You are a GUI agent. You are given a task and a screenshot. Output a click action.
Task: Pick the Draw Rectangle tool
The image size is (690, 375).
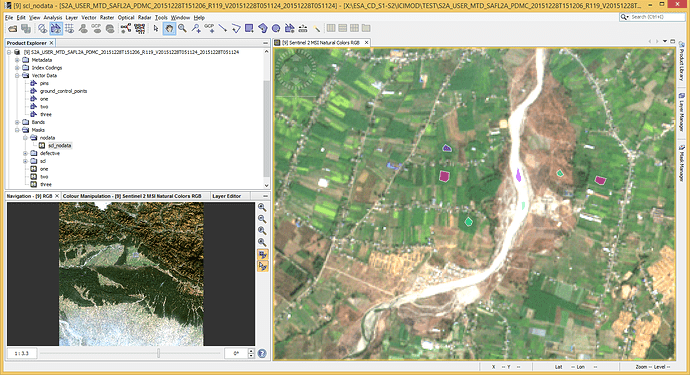tap(249, 29)
